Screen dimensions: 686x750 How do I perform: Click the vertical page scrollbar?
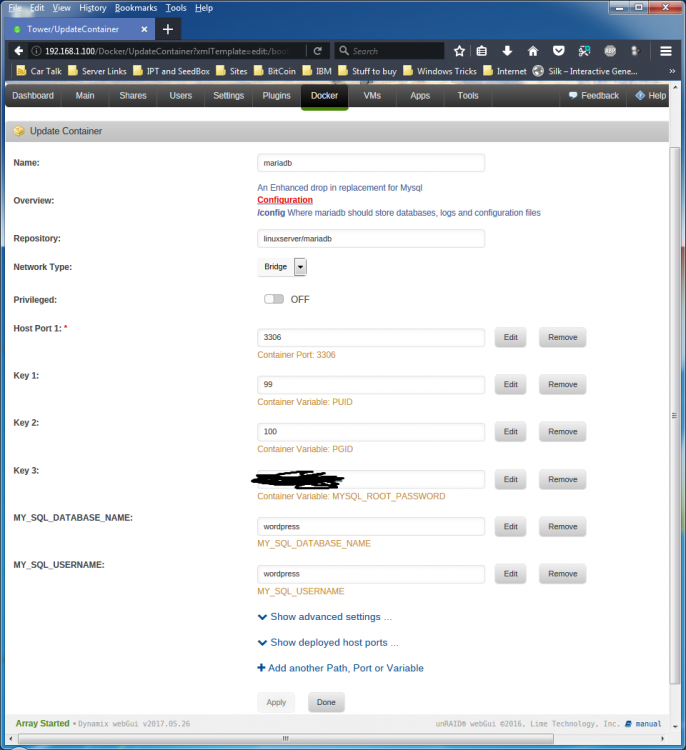pos(675,415)
